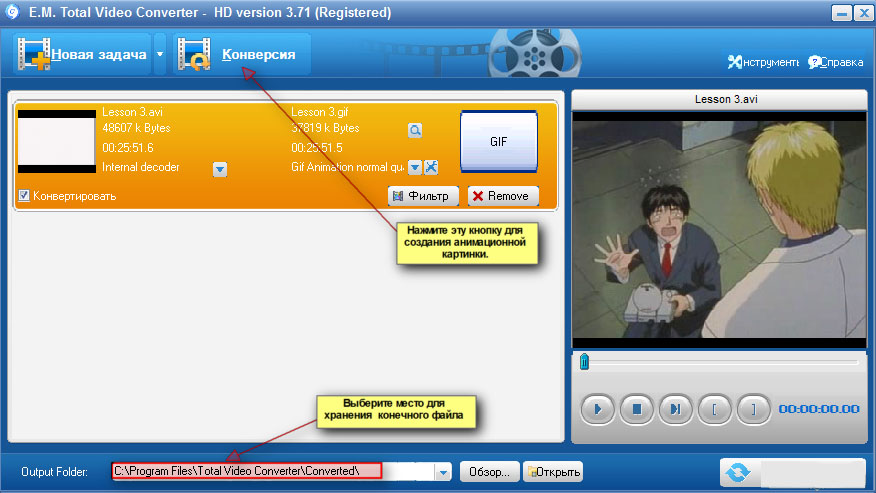Click the Конверсия filmstrip icon
The image size is (876, 493).
click(194, 54)
